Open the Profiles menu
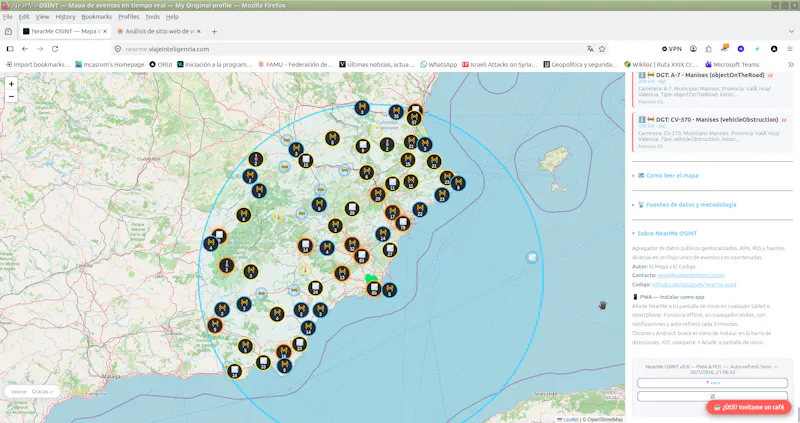Screen dimensions: 800x423 pyautogui.click(x=129, y=17)
